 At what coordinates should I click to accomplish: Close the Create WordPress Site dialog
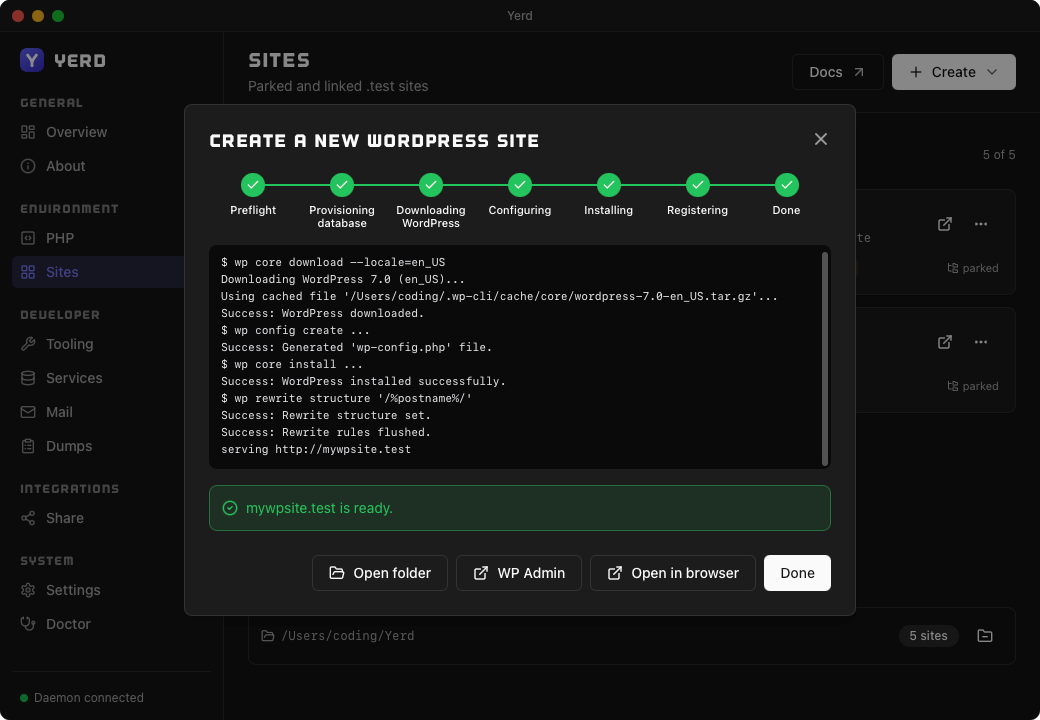tap(820, 139)
